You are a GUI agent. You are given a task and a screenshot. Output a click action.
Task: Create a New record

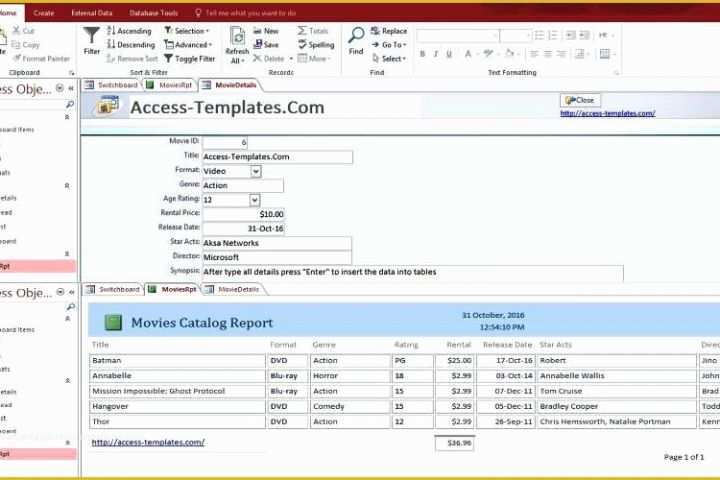pos(266,31)
